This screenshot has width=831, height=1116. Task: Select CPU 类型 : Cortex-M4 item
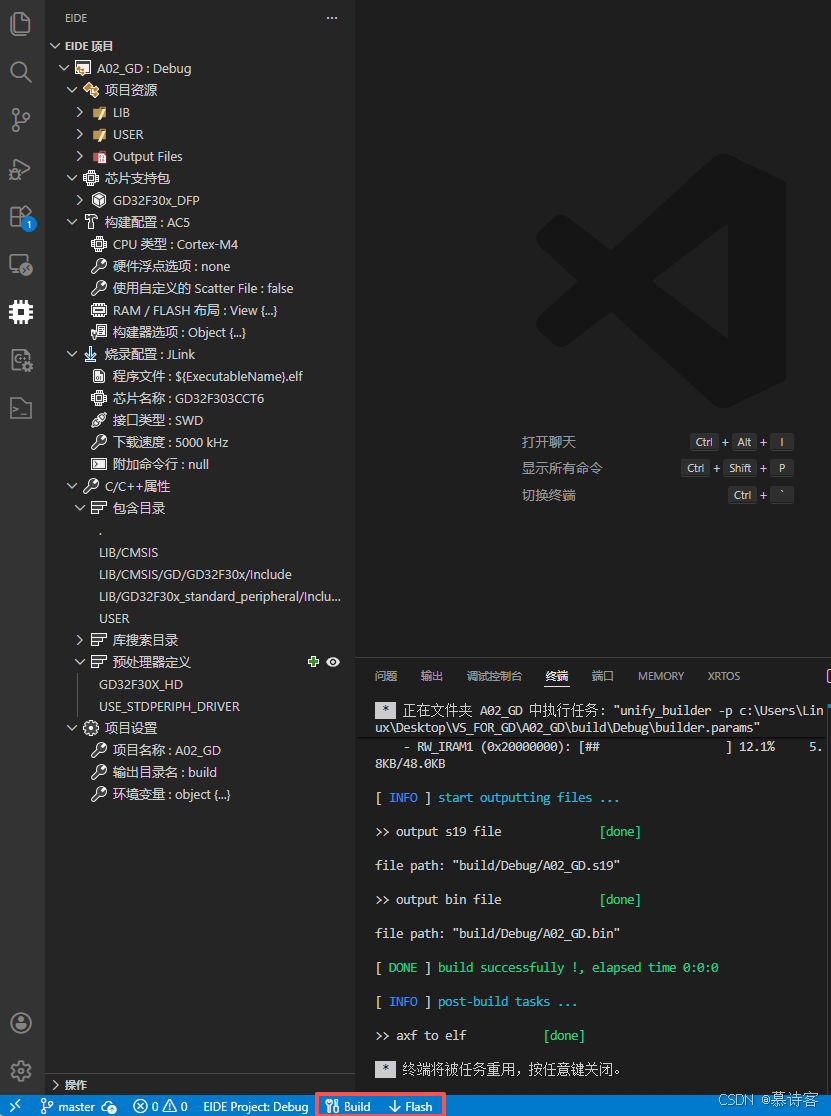(x=175, y=245)
